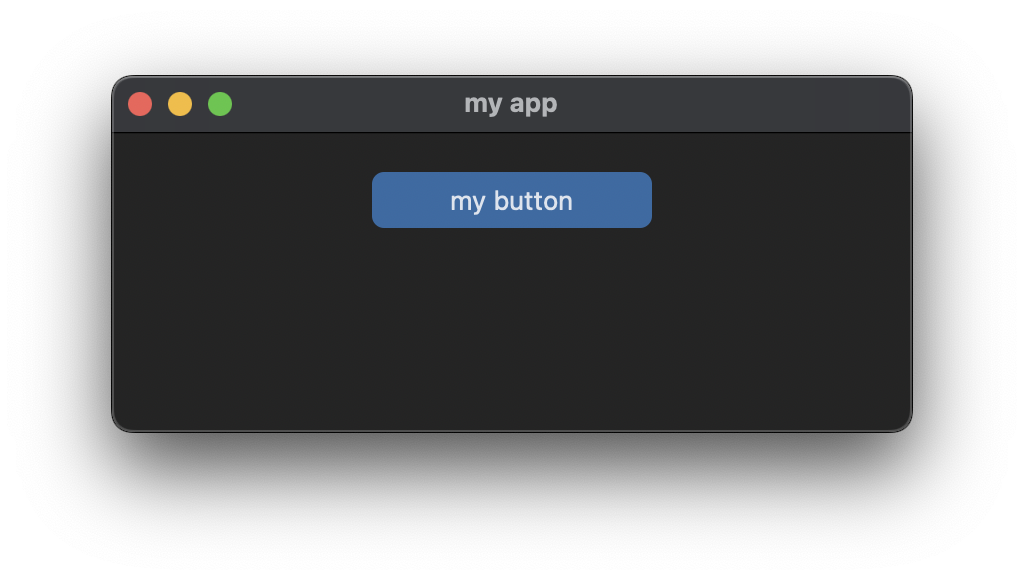Click the title bar left of my app

point(350,103)
